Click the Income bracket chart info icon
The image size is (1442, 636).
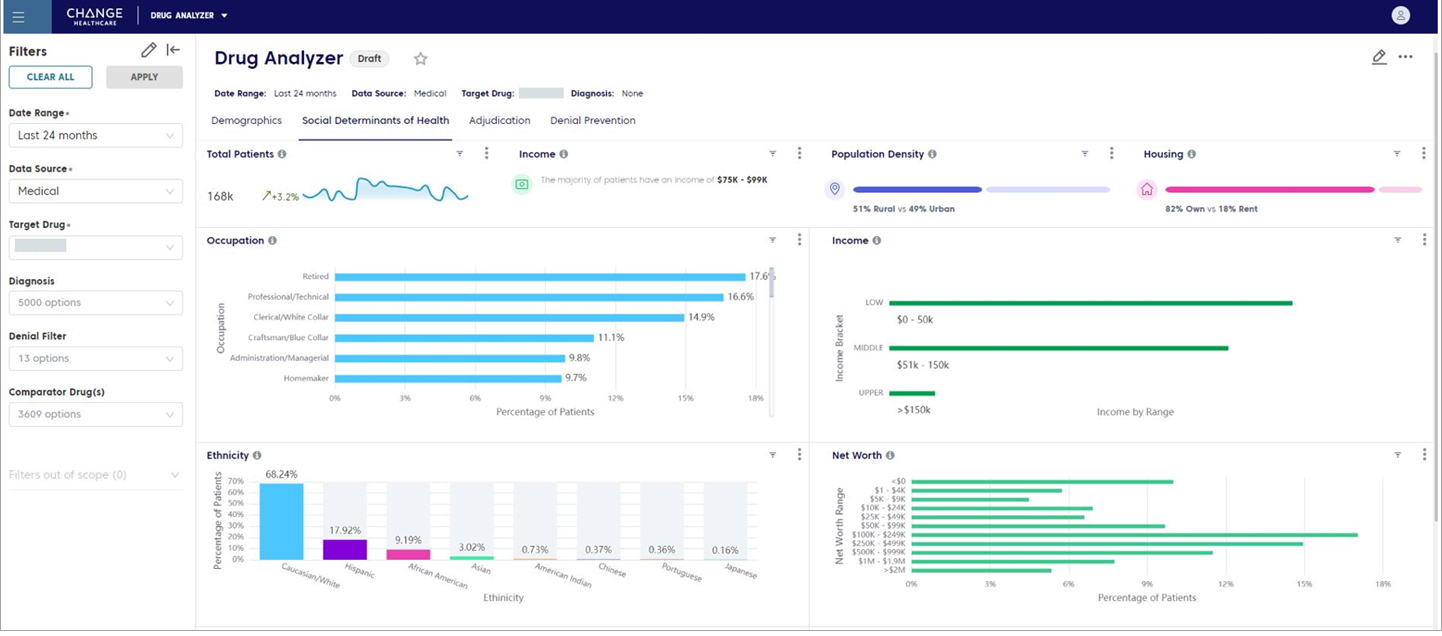pos(877,241)
